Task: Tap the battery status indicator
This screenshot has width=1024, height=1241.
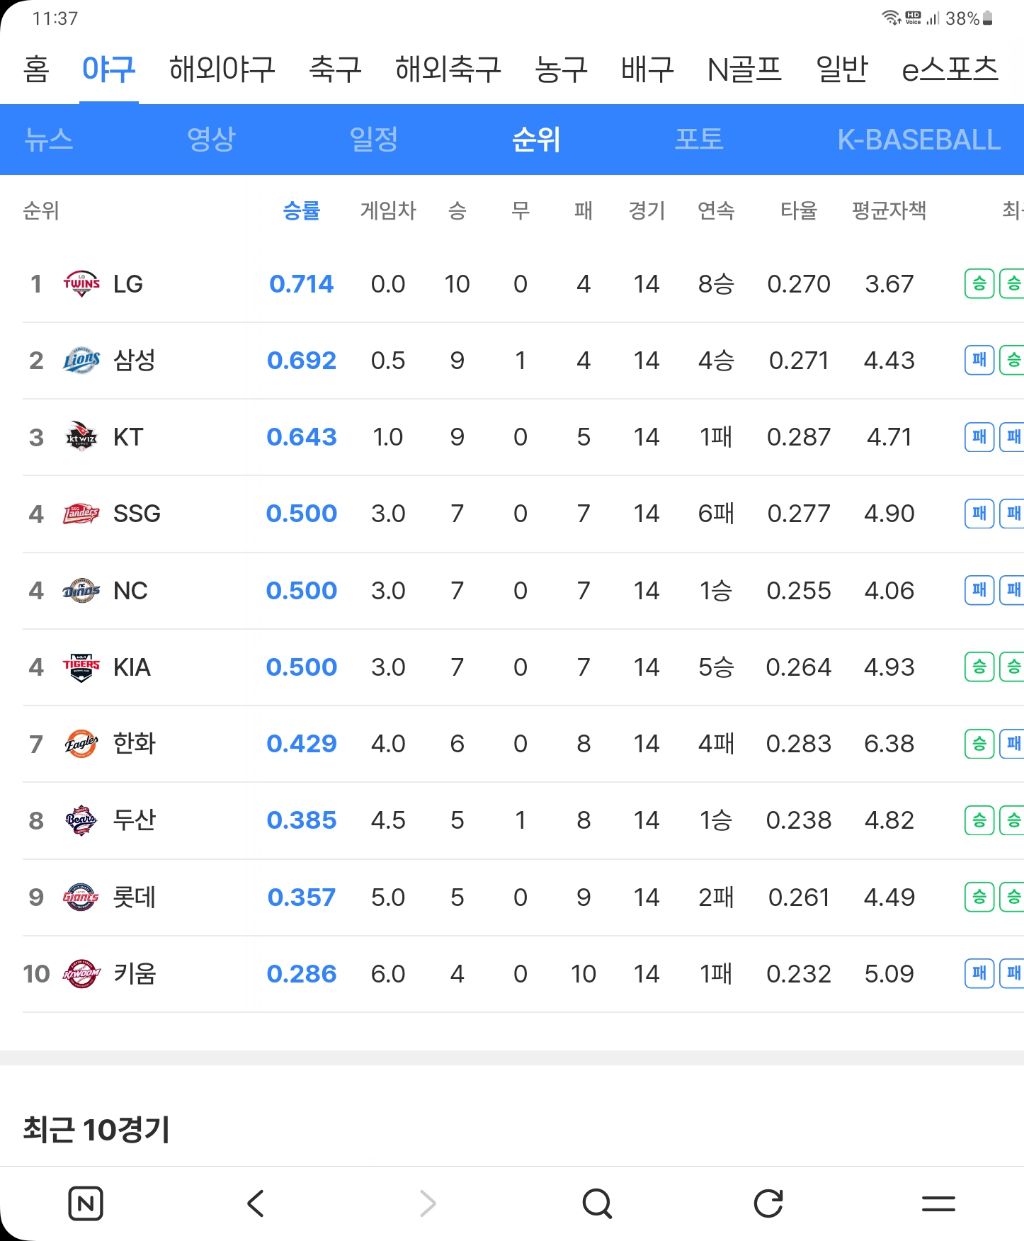Action: coord(988,18)
